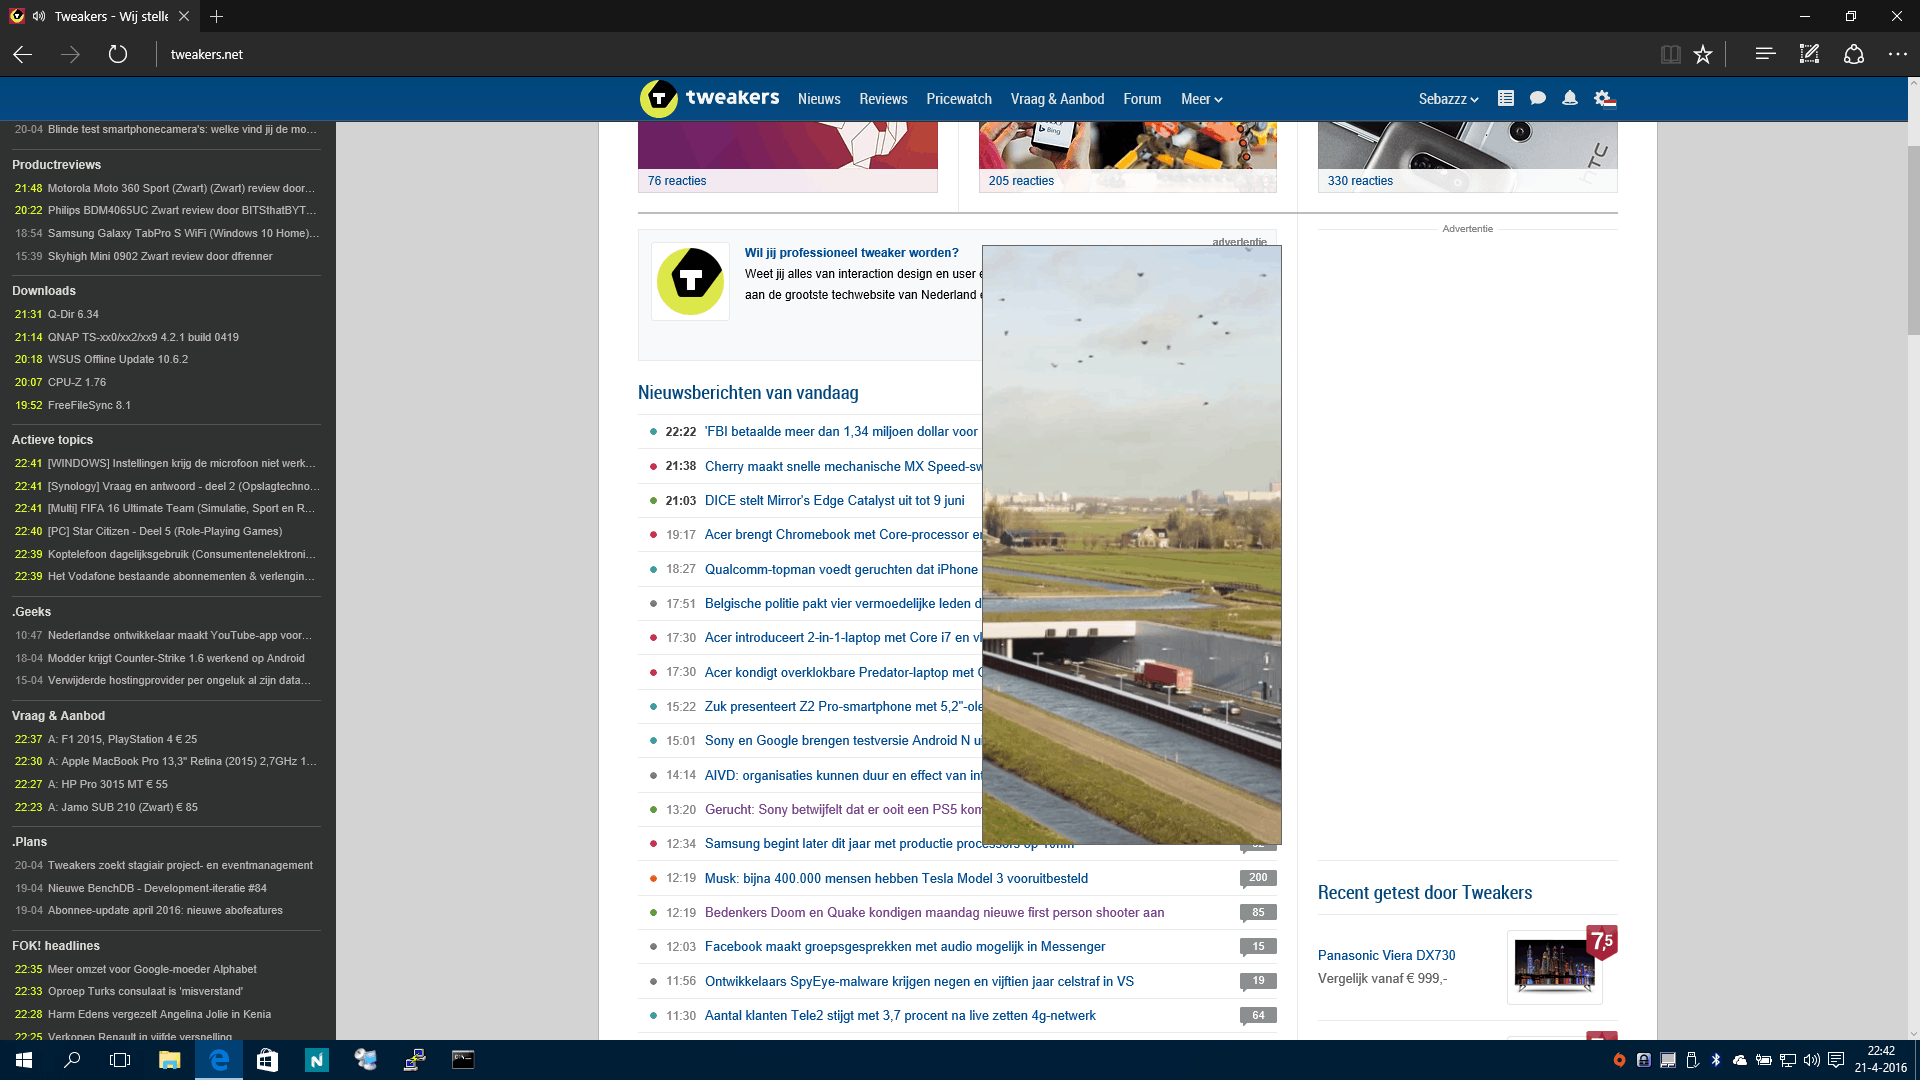Open a new browser tab
The width and height of the screenshot is (1920, 1080).
pos(217,16)
